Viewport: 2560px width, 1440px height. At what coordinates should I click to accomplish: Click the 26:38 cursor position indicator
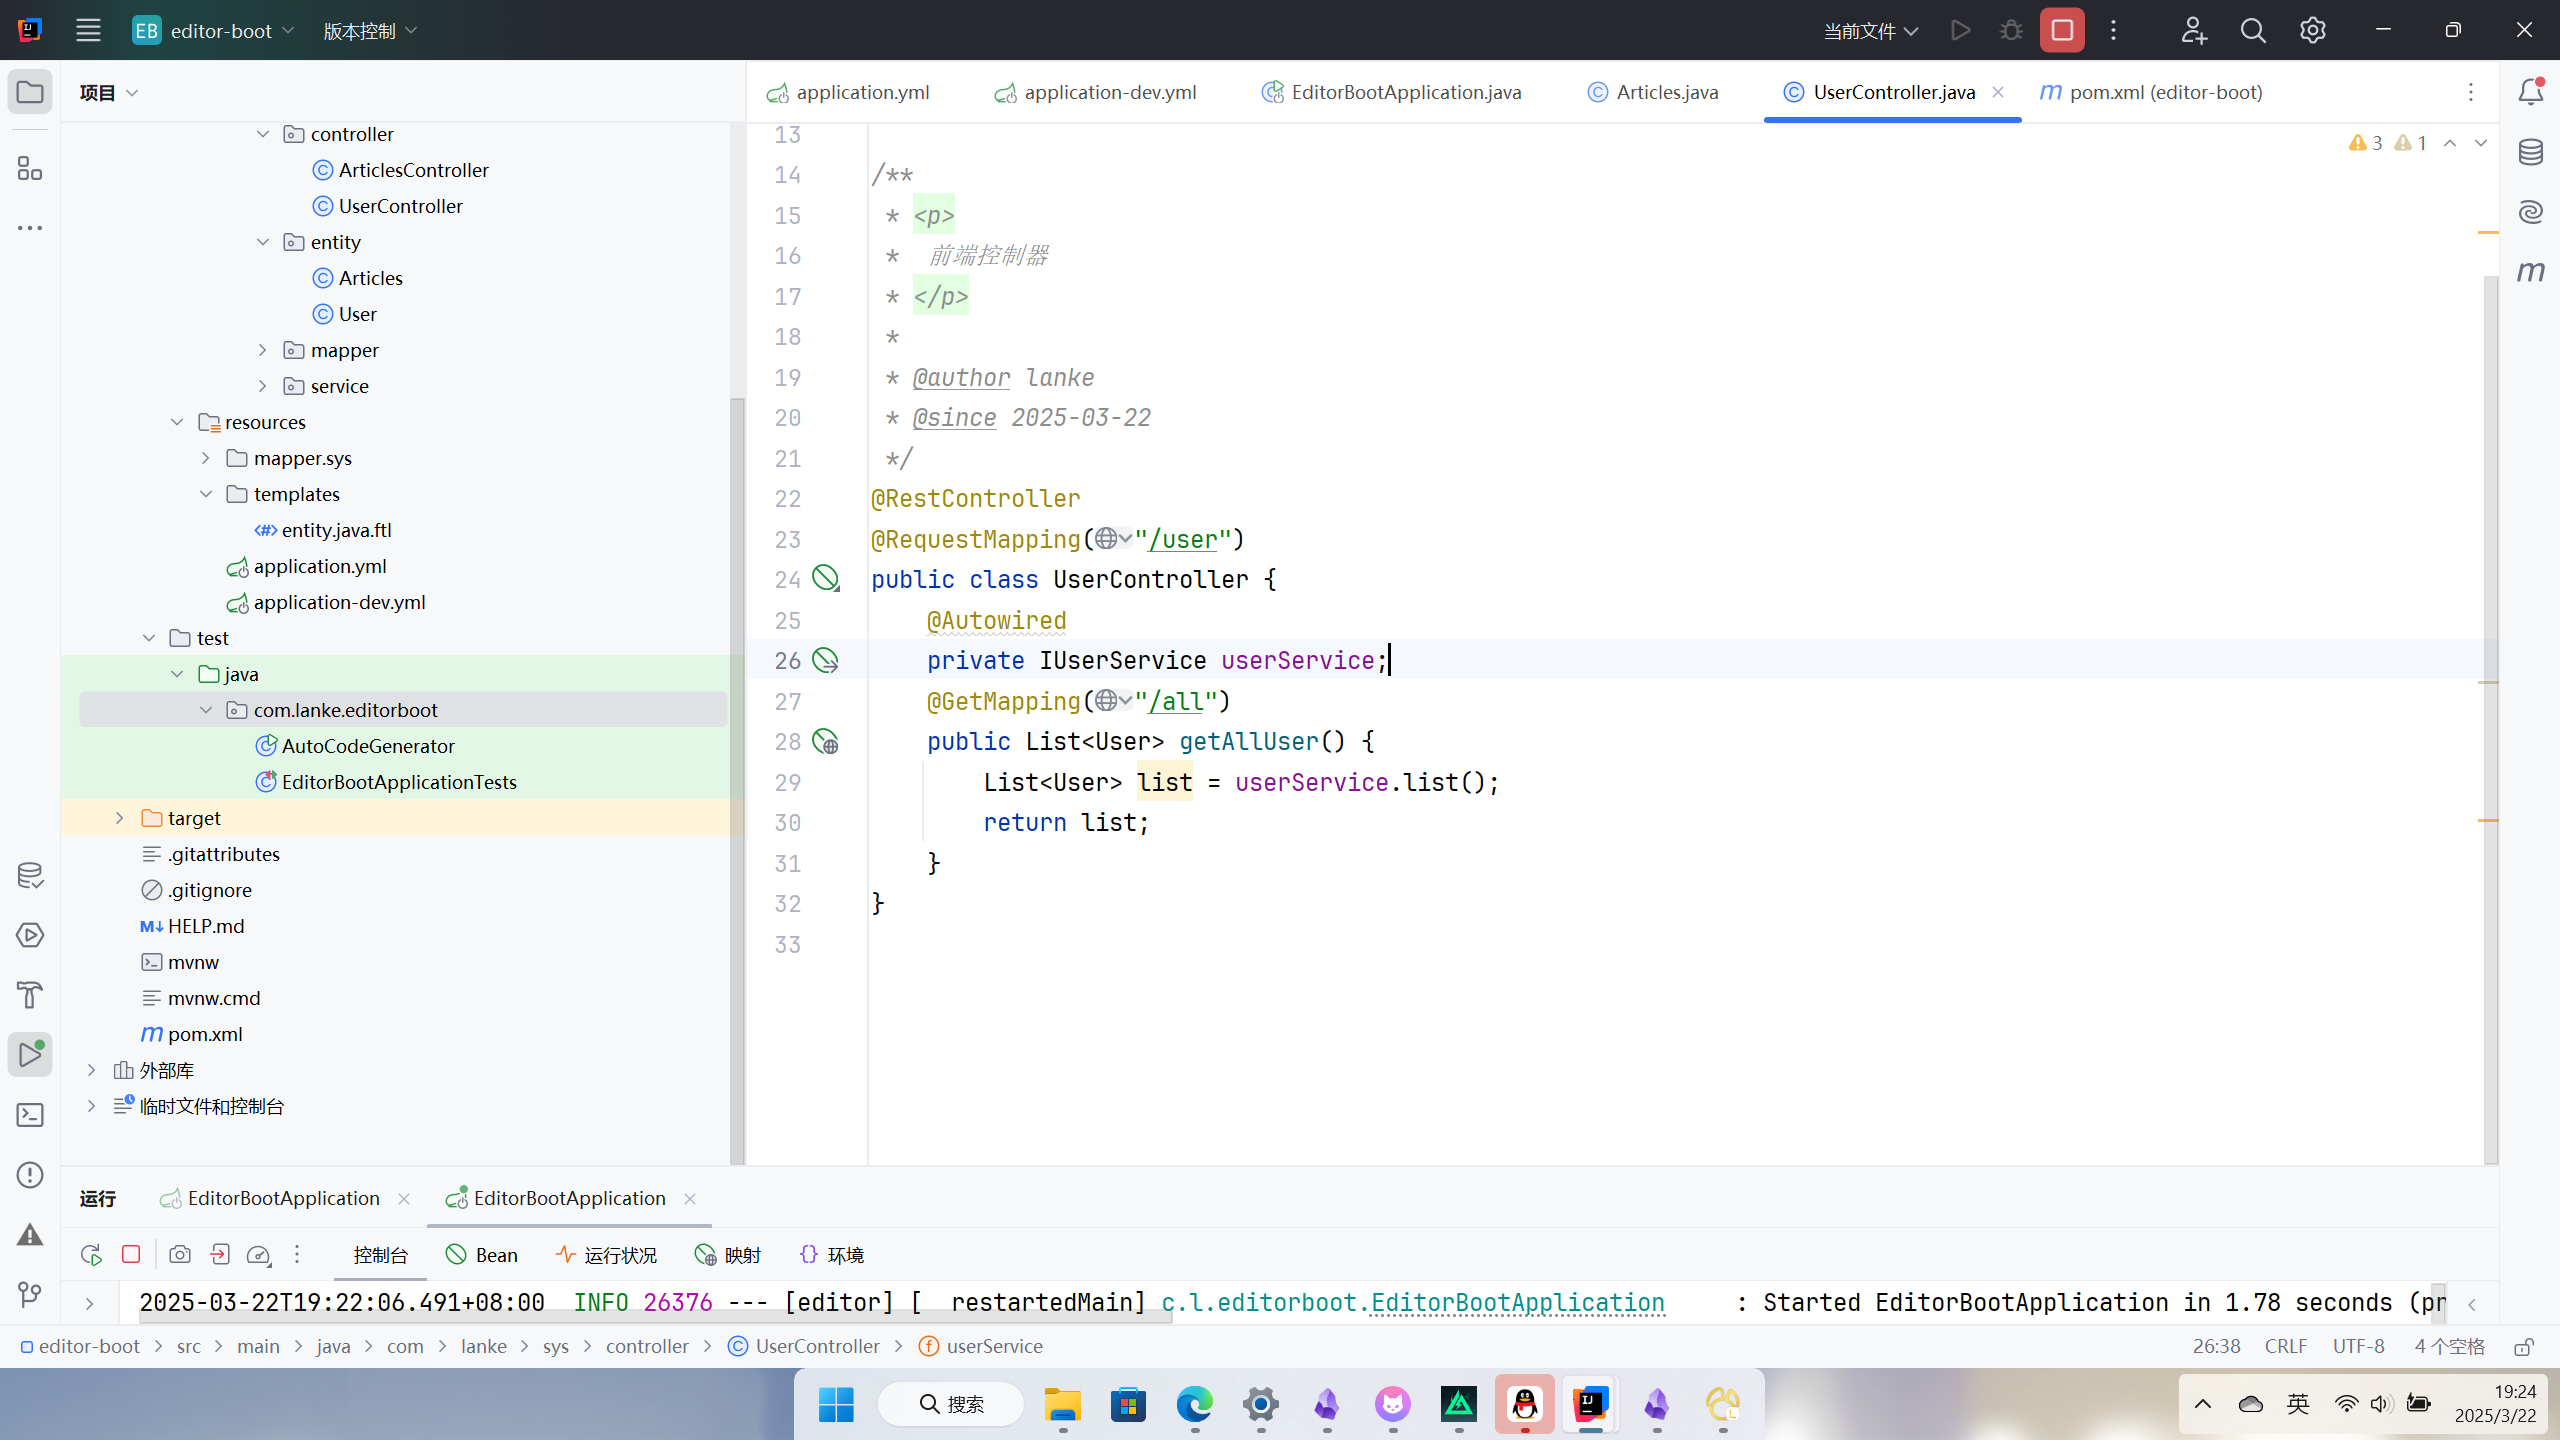(x=2216, y=1347)
